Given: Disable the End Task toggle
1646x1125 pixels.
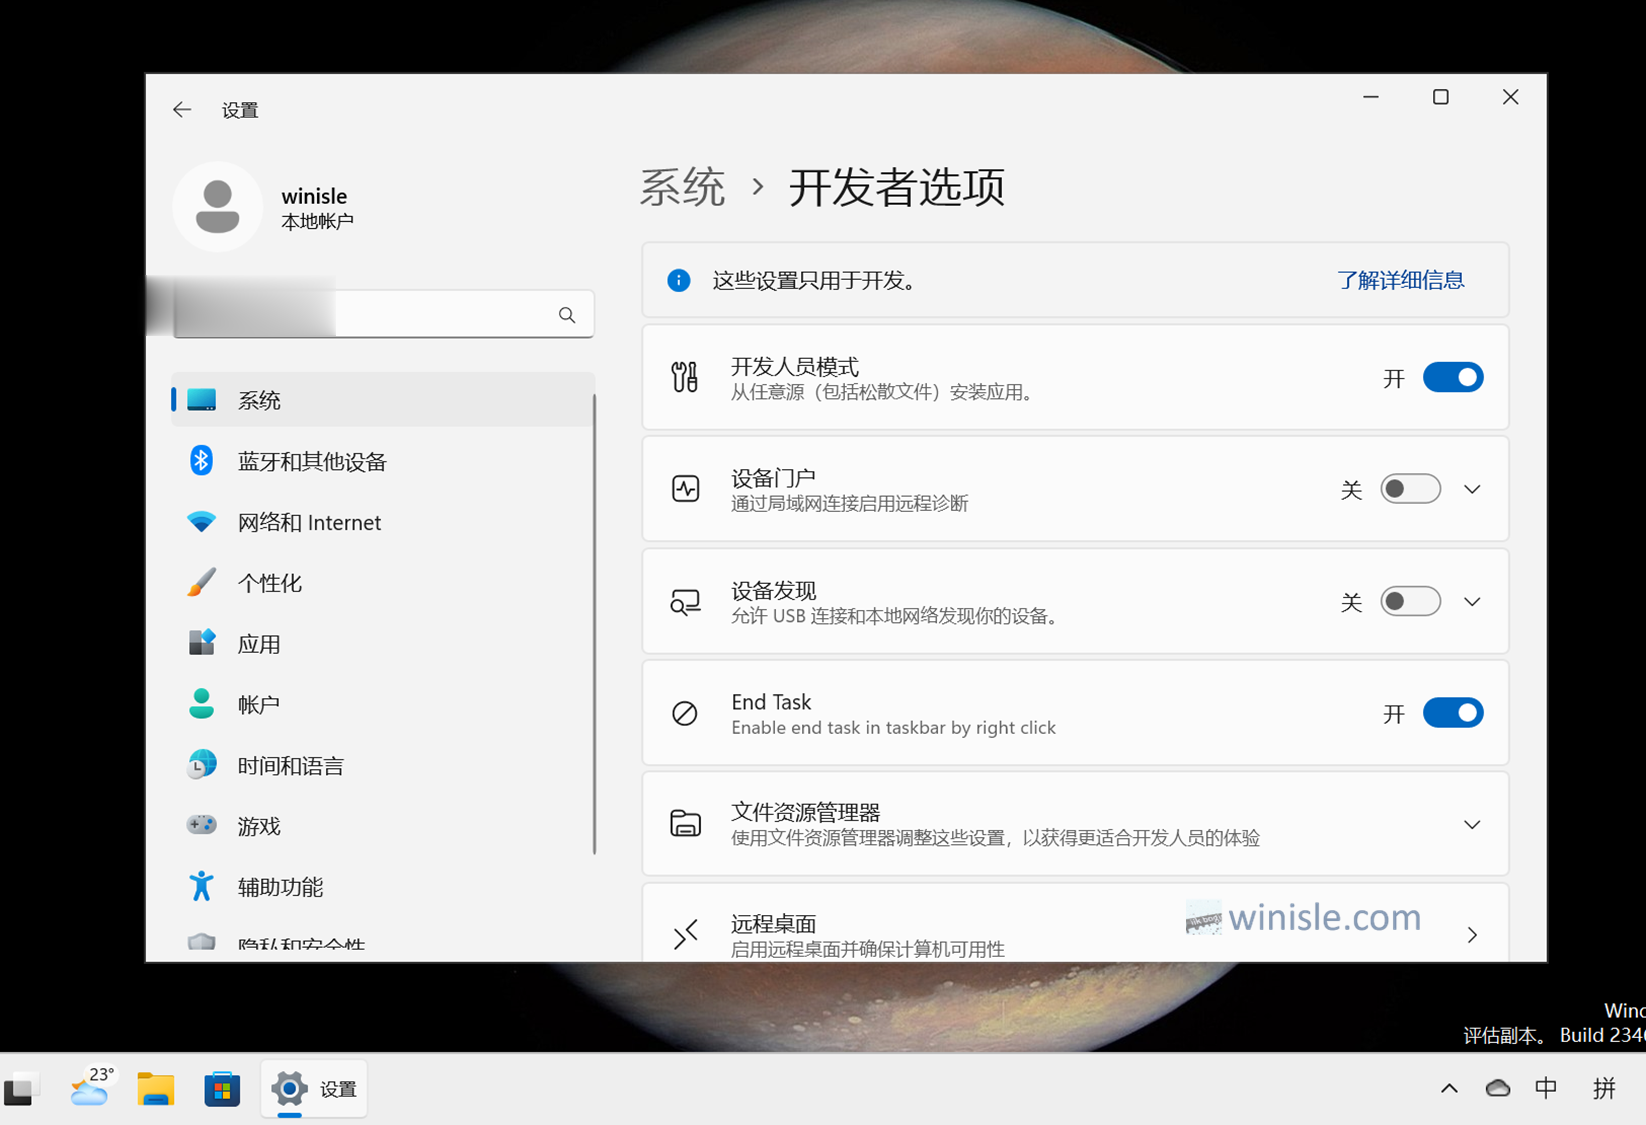Looking at the screenshot, I should click(x=1452, y=713).
